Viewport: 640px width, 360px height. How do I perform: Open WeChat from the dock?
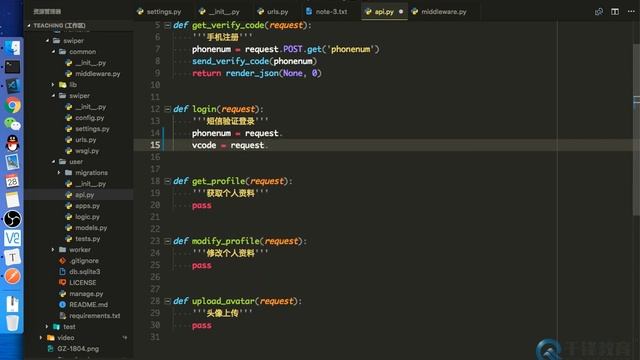12,124
